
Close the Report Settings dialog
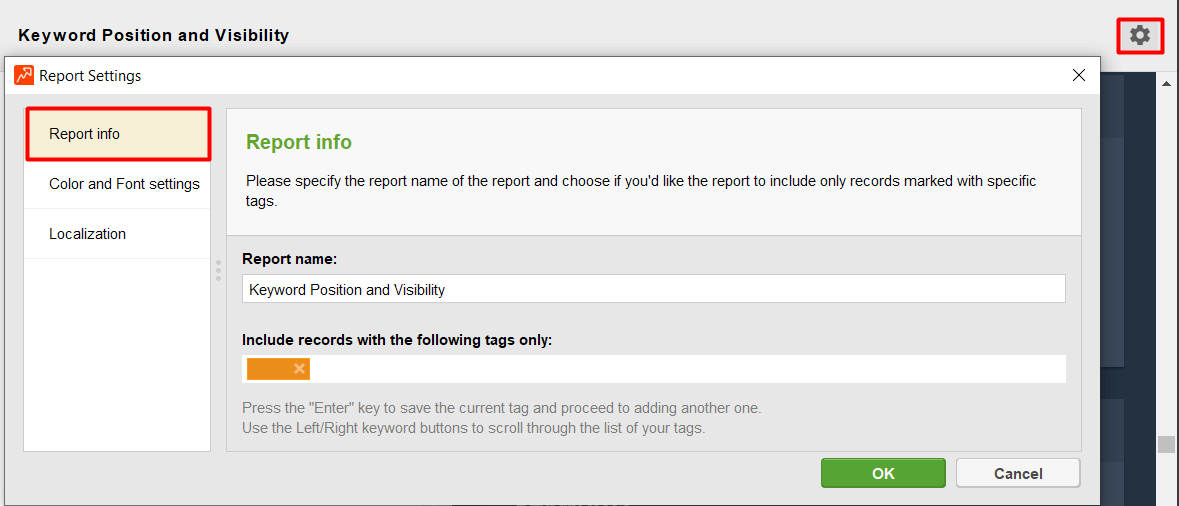coord(1078,75)
